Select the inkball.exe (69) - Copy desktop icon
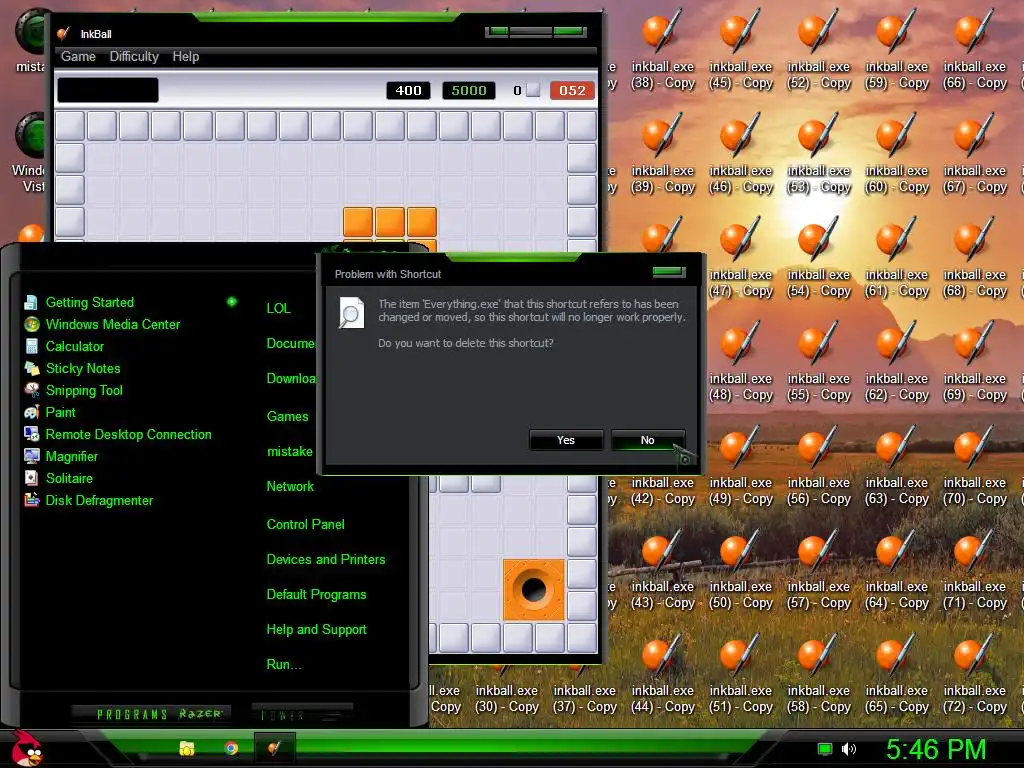This screenshot has width=1024, height=768. [x=974, y=362]
